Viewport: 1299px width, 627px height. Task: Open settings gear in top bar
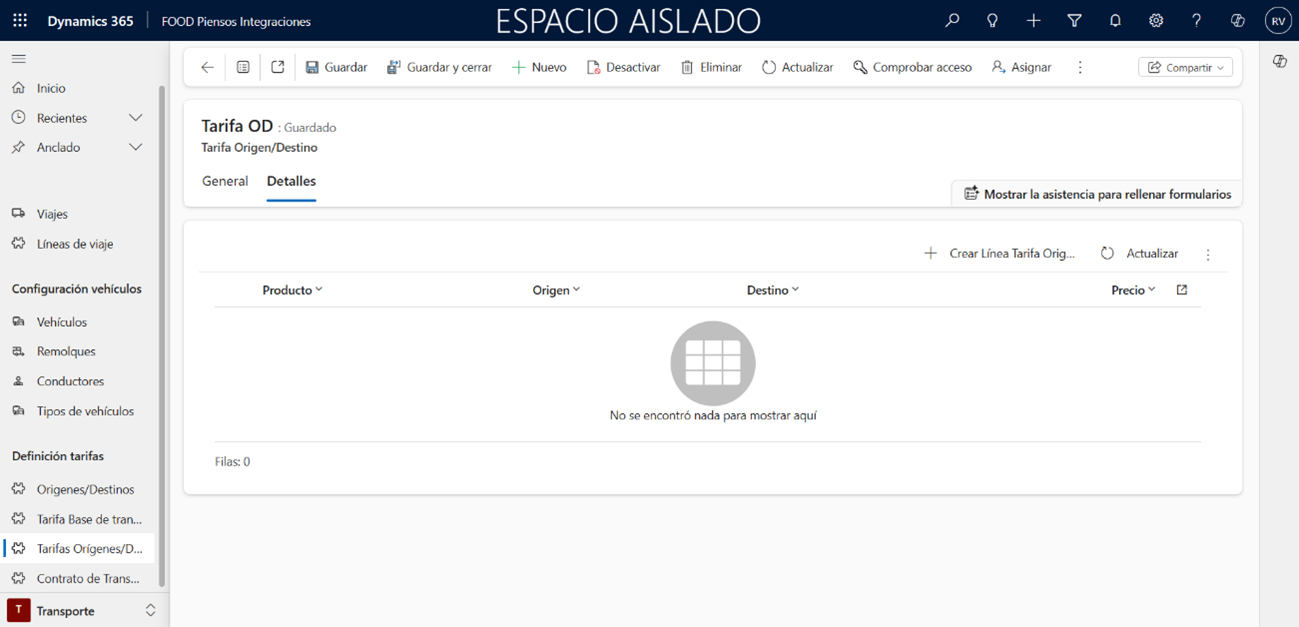coord(1156,20)
